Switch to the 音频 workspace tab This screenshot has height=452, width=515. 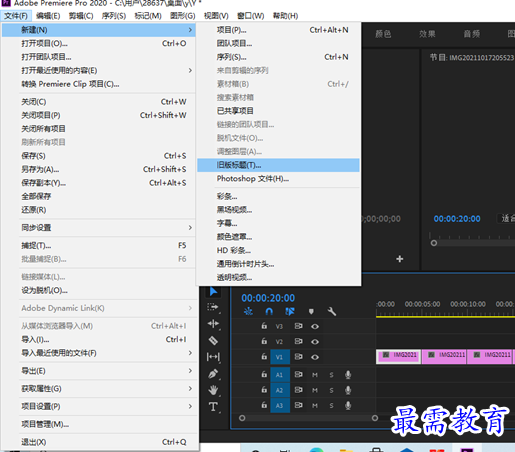click(x=472, y=34)
